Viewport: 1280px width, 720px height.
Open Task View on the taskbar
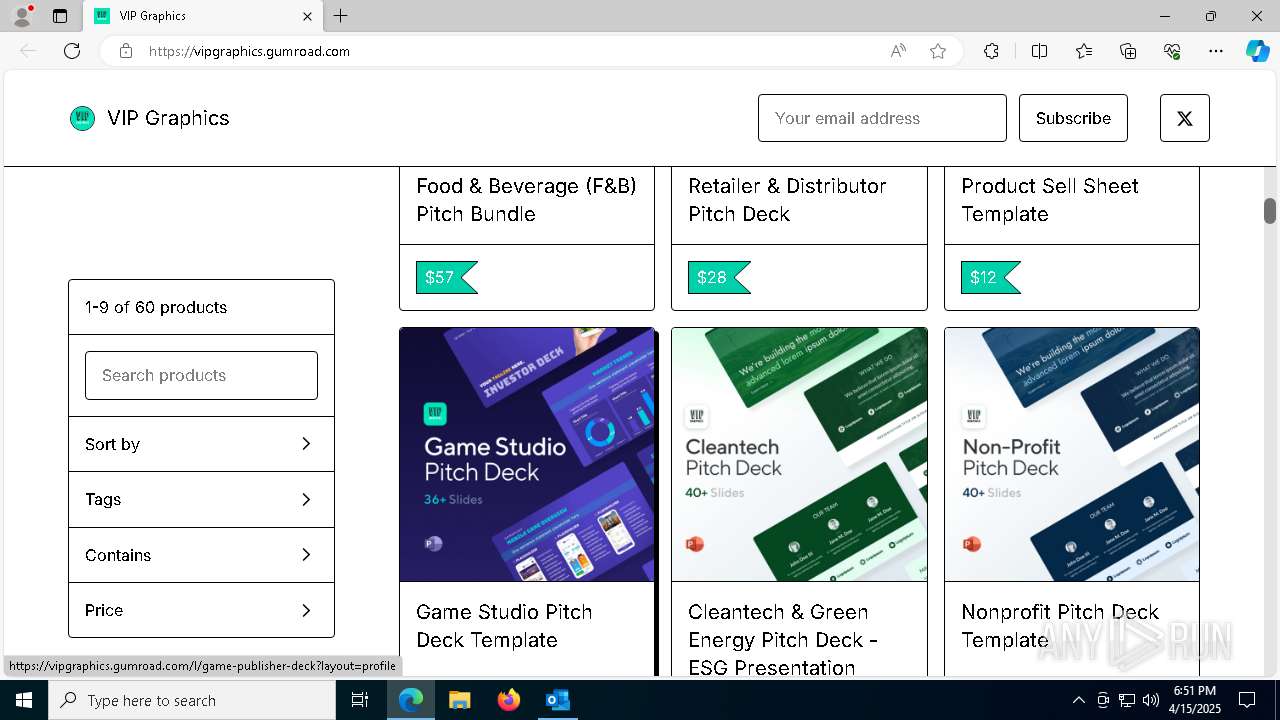(x=360, y=700)
